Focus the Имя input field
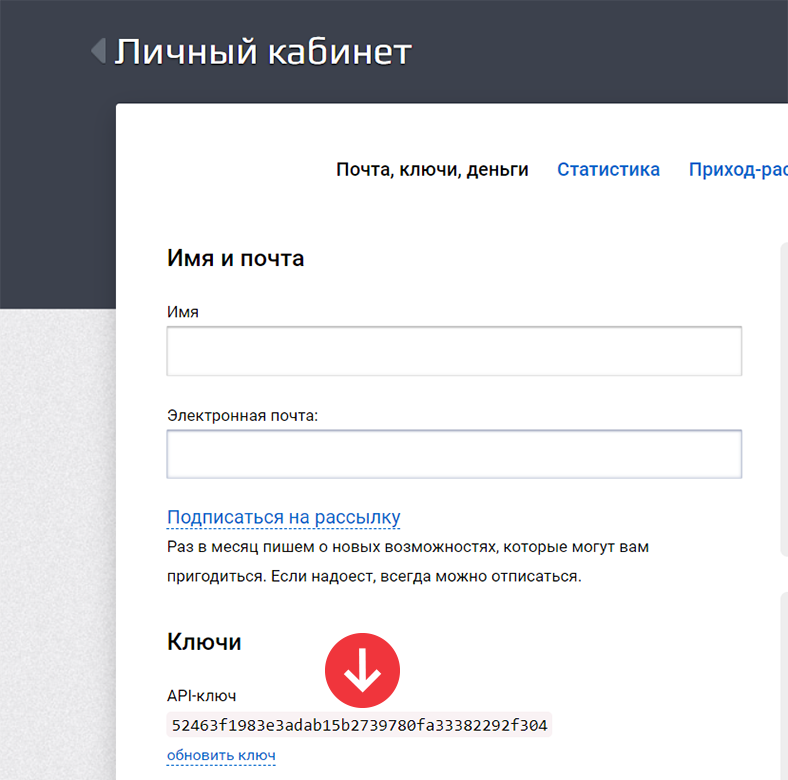Viewport: 788px width, 780px height. (454, 351)
